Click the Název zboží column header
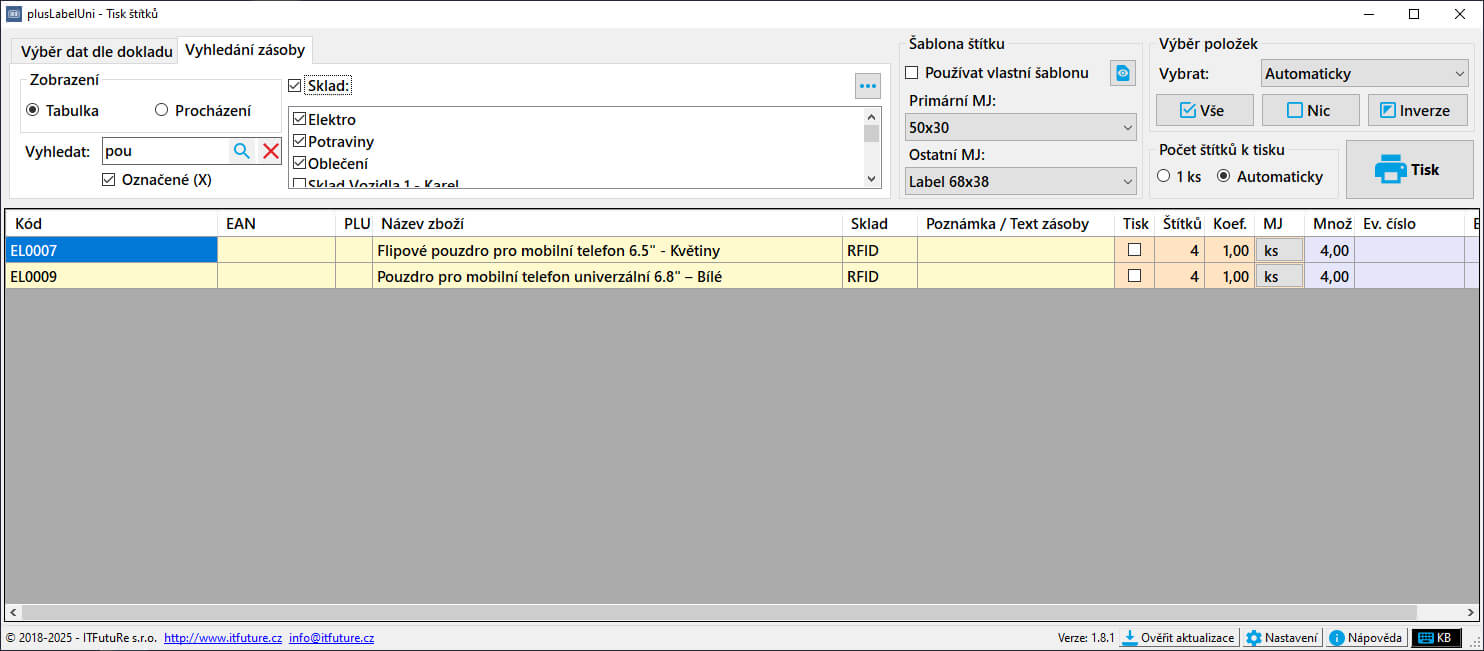The width and height of the screenshot is (1484, 651). [x=606, y=224]
